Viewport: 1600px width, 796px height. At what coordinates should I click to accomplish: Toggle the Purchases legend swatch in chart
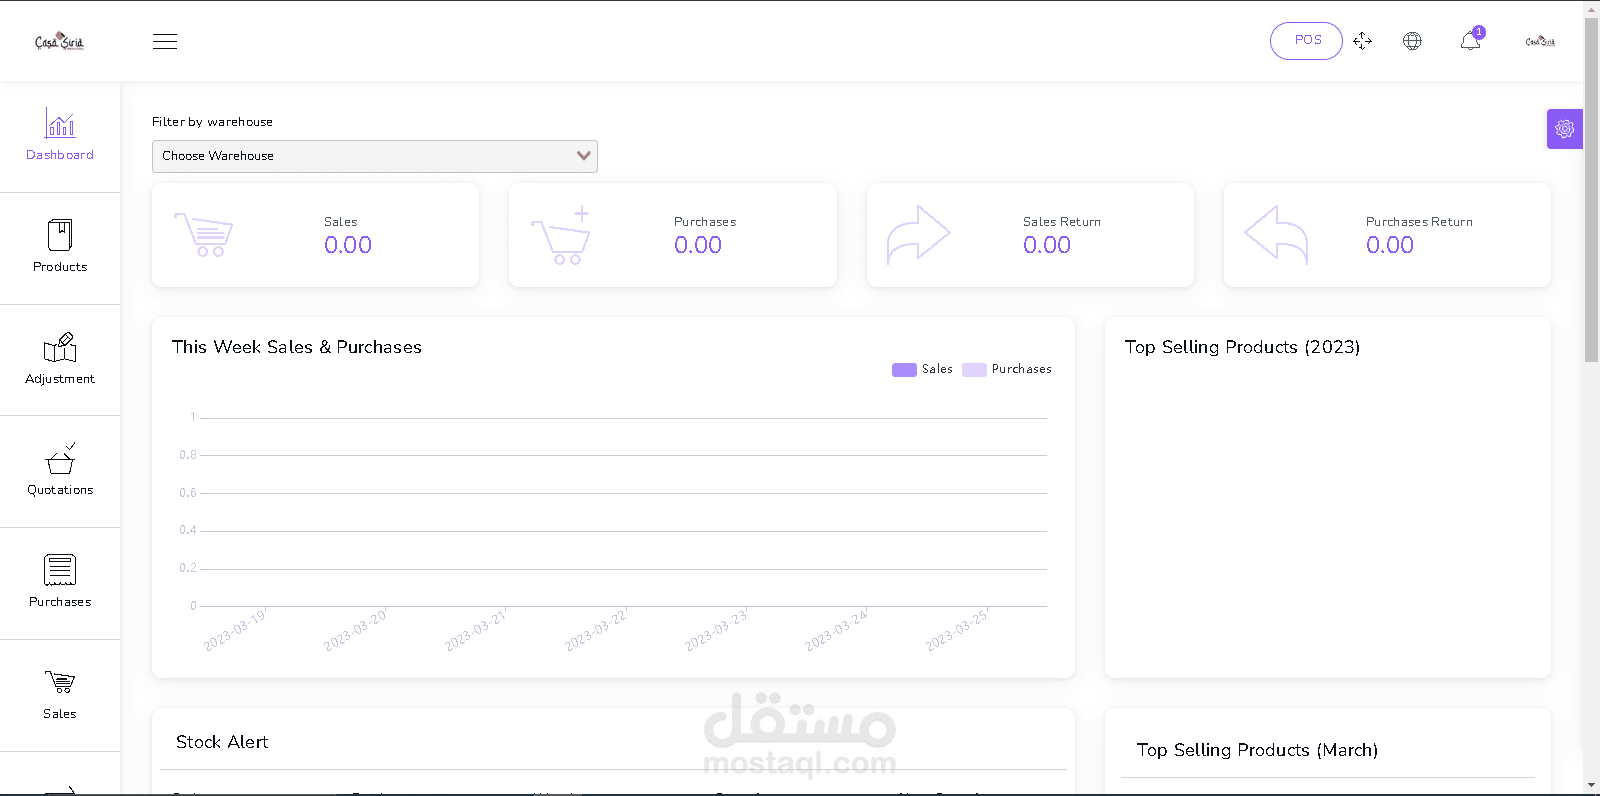[974, 370]
